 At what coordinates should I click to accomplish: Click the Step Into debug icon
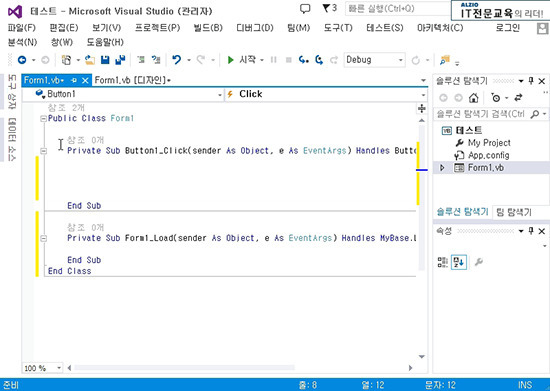(x=303, y=60)
